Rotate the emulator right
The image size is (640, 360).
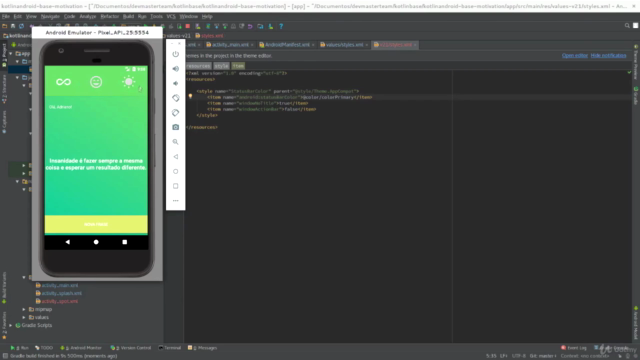[176, 113]
